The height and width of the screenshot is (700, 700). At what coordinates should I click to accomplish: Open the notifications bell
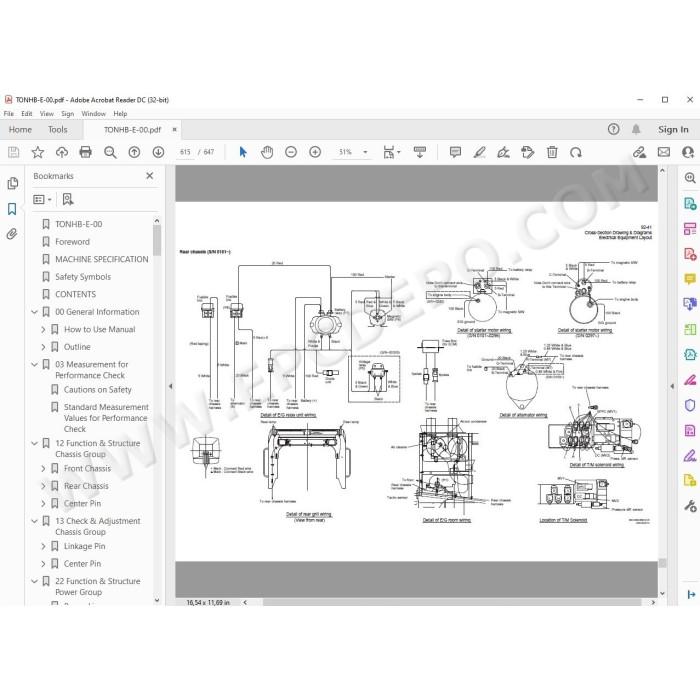[636, 129]
